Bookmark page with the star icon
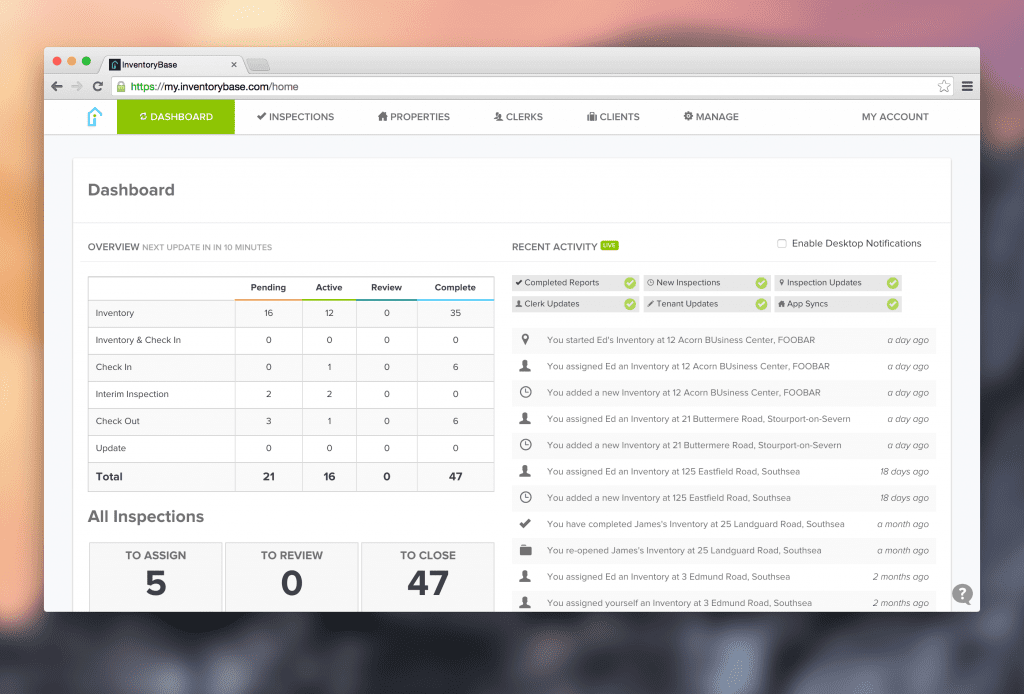 [943, 87]
